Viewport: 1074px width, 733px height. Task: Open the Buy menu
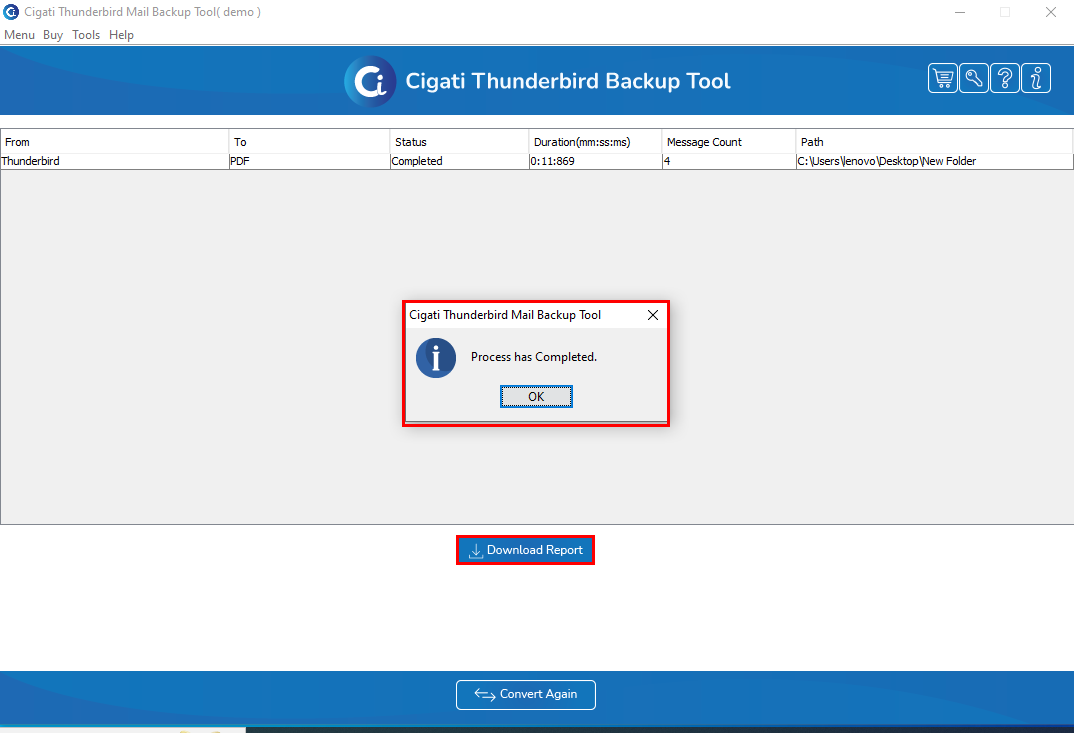coord(53,35)
